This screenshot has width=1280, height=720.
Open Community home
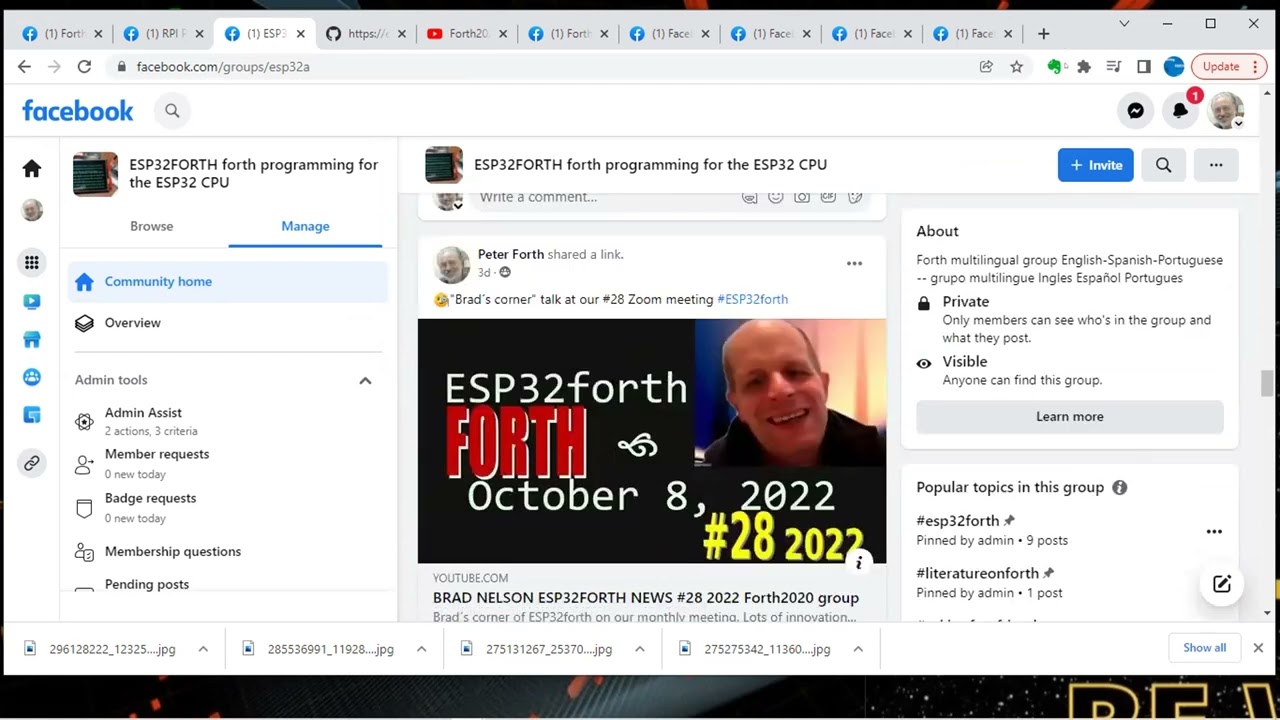[x=228, y=282]
